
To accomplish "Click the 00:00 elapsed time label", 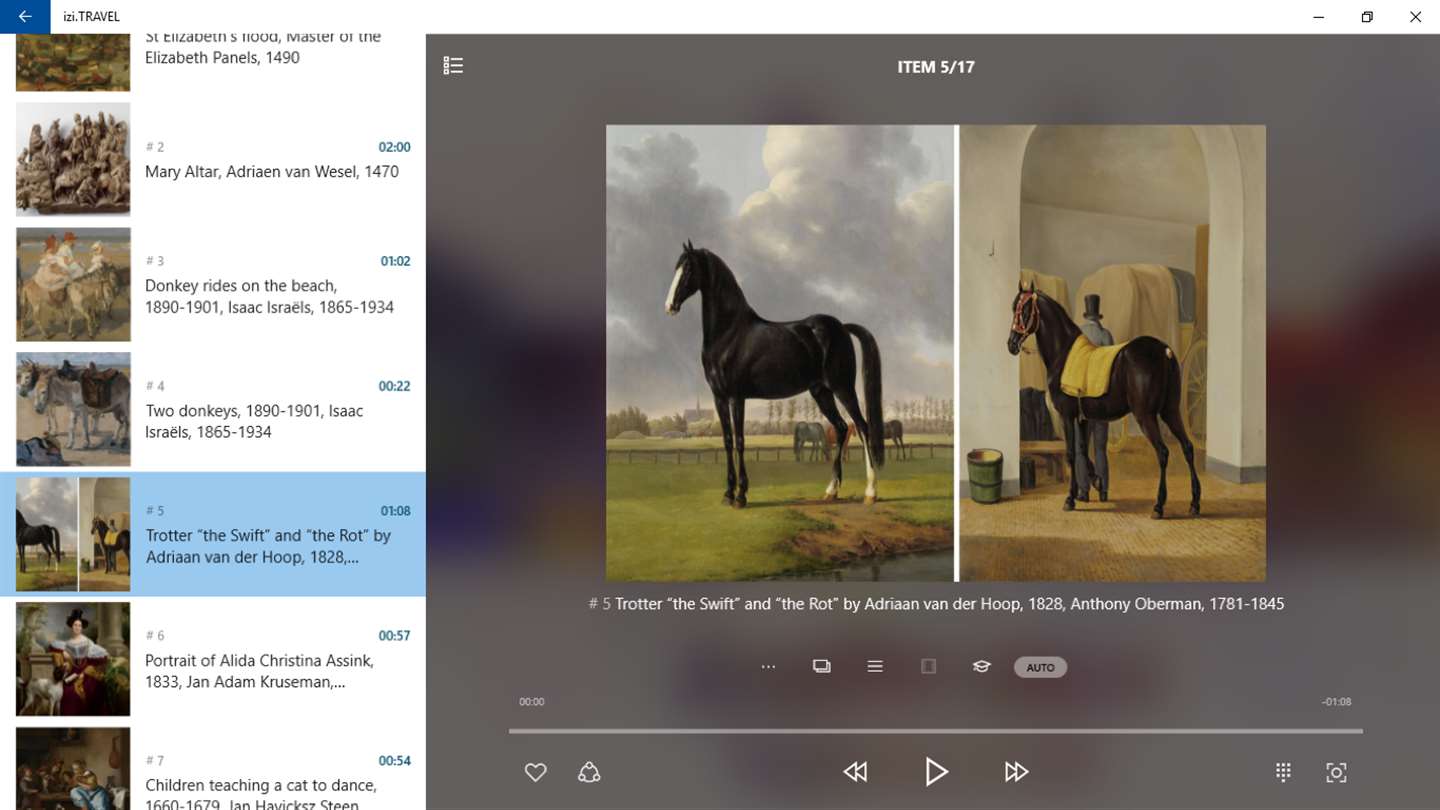I will click(x=532, y=702).
